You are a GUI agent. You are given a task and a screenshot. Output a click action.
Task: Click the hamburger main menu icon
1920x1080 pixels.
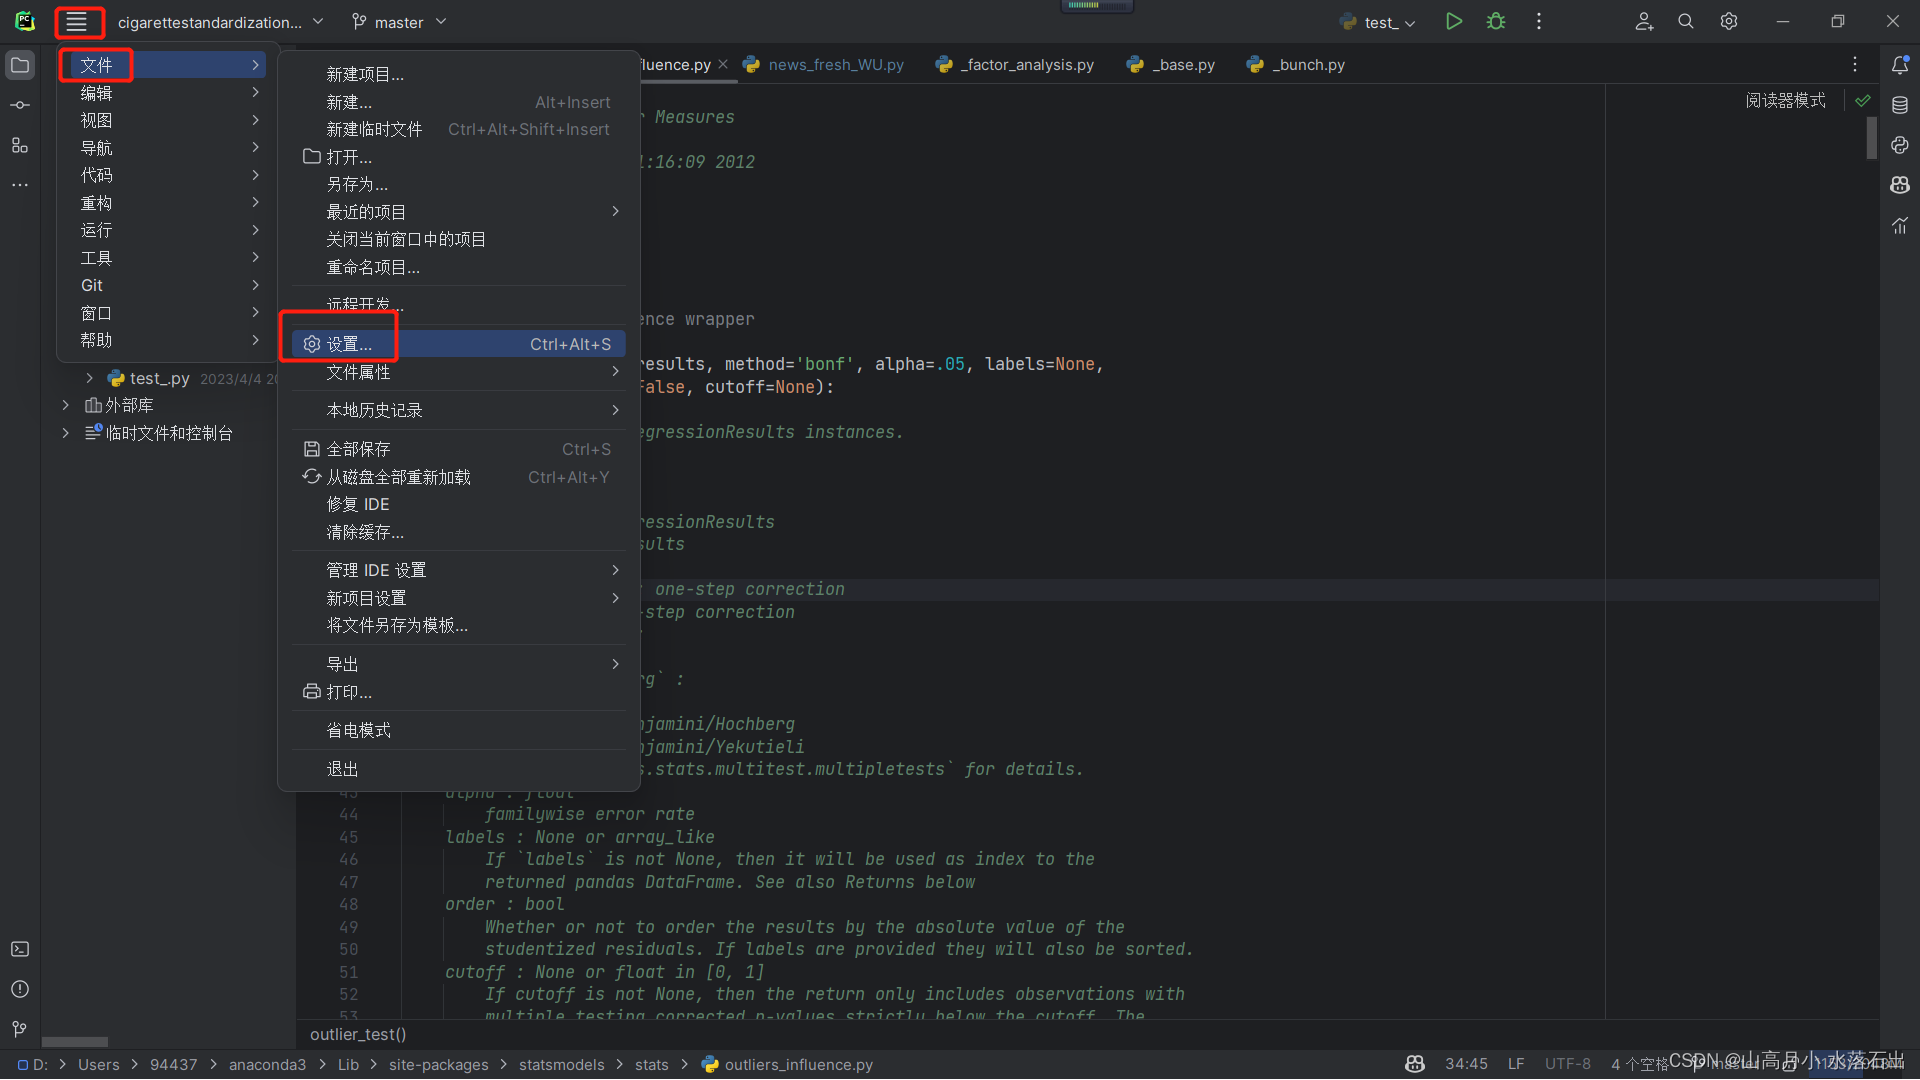(77, 22)
